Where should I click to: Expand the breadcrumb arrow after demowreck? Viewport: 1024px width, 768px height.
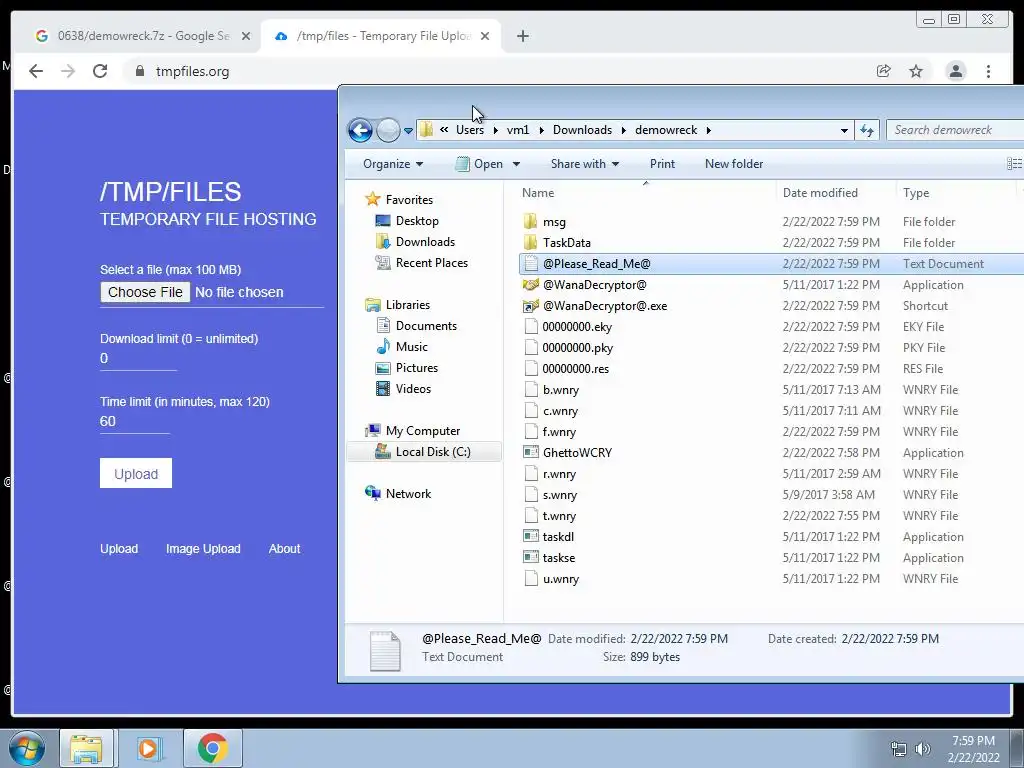point(708,130)
